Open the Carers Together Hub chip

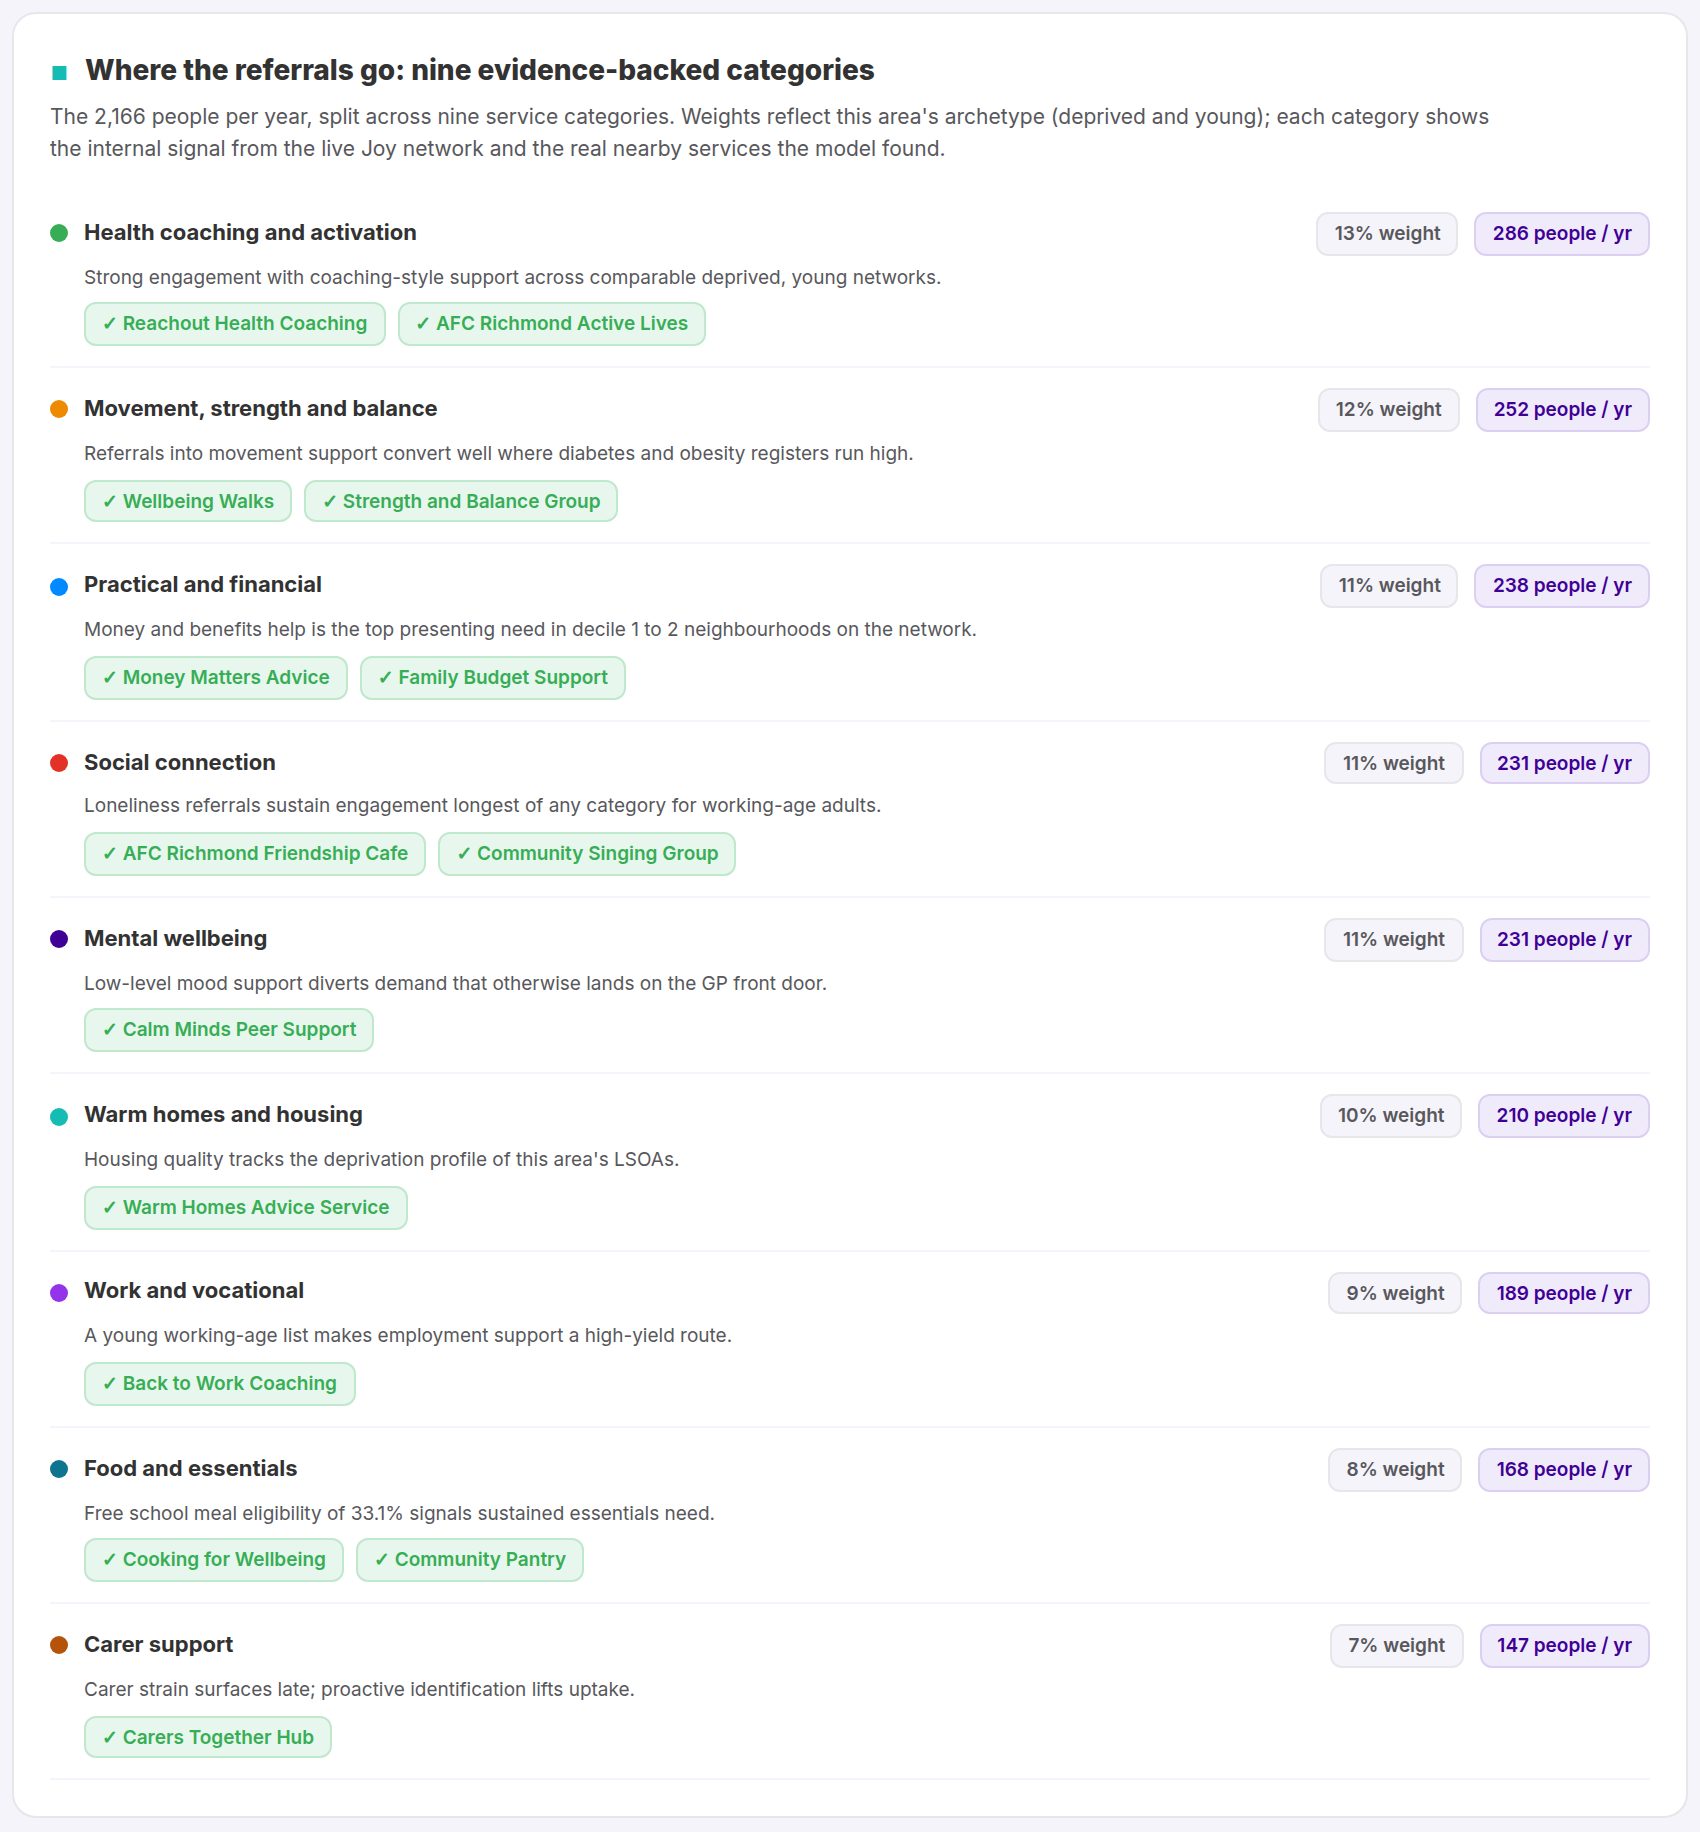click(208, 1737)
